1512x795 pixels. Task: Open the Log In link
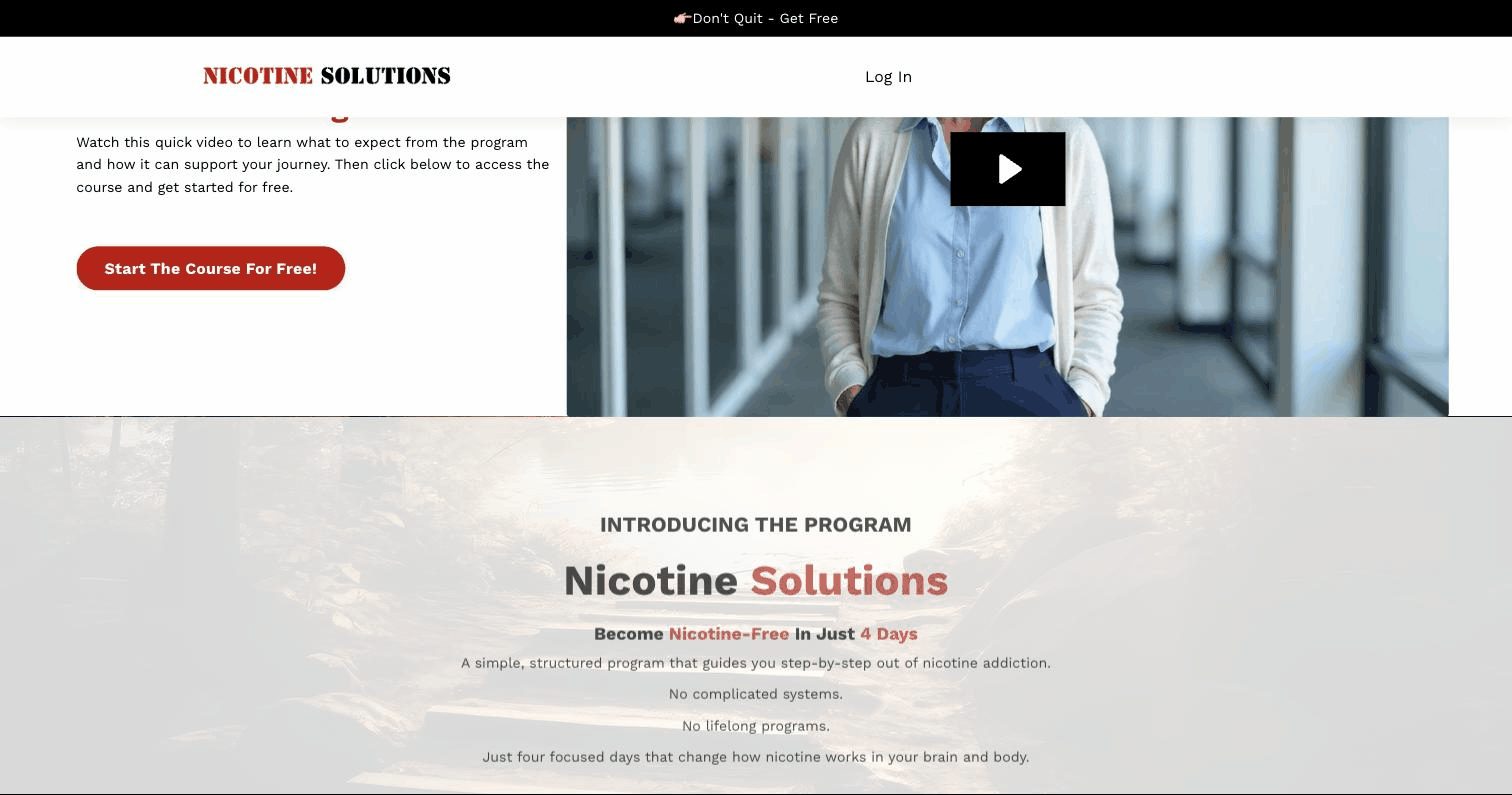tap(888, 77)
